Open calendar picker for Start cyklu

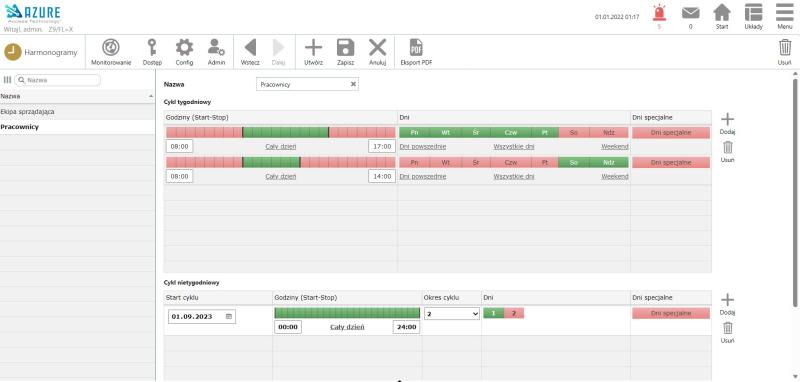(x=229, y=316)
